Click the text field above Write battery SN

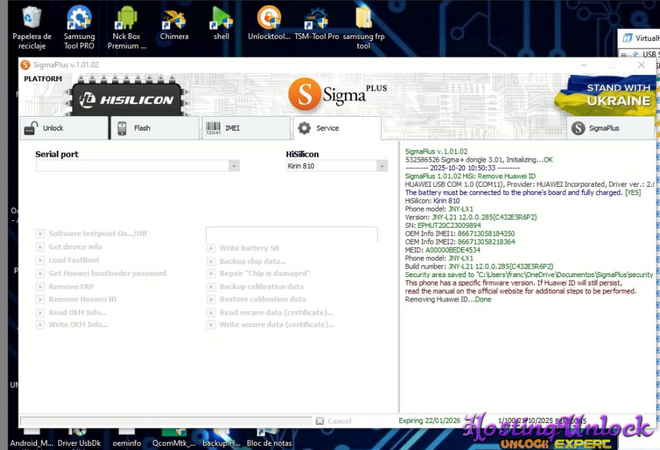pyautogui.click(x=291, y=234)
